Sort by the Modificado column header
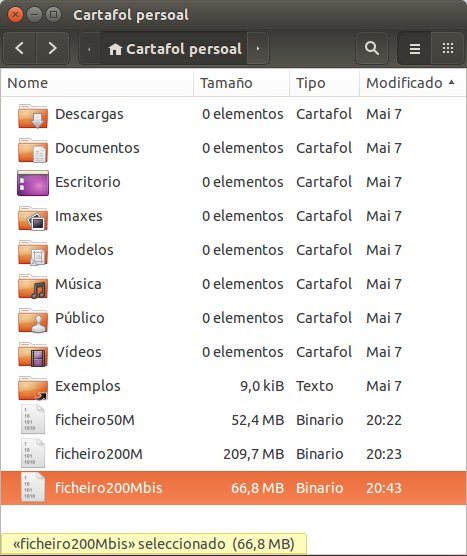467x556 pixels. [413, 83]
